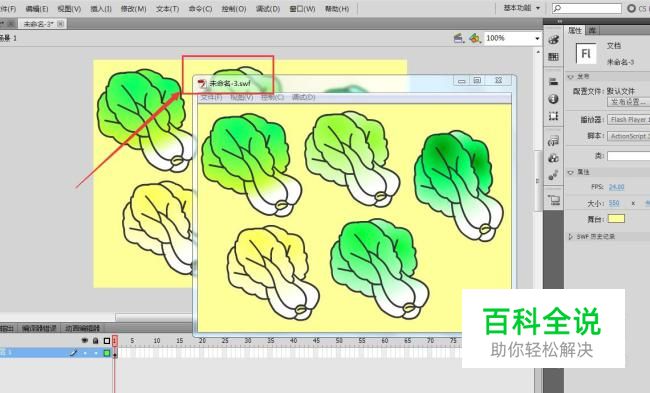
Task: Open the Swatches grid panel icon
Action: point(553,56)
